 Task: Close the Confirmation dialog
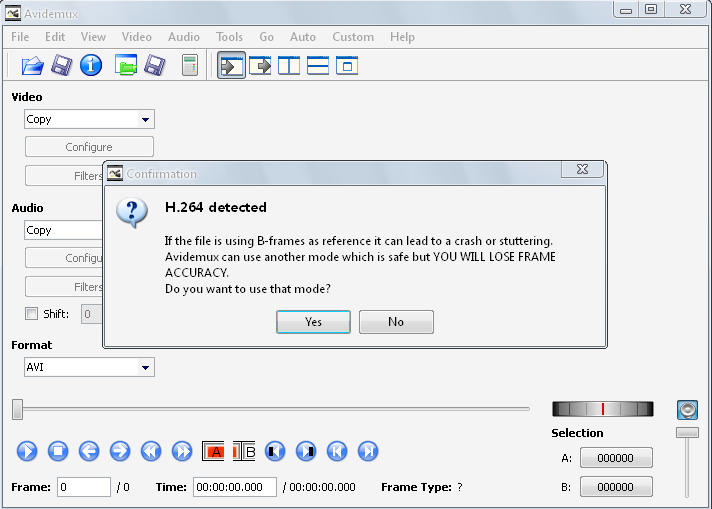[583, 169]
